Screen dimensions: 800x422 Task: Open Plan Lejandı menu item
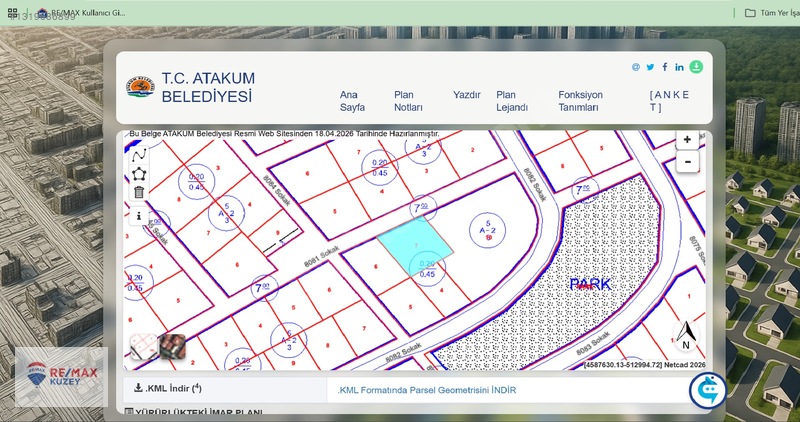tap(512, 101)
